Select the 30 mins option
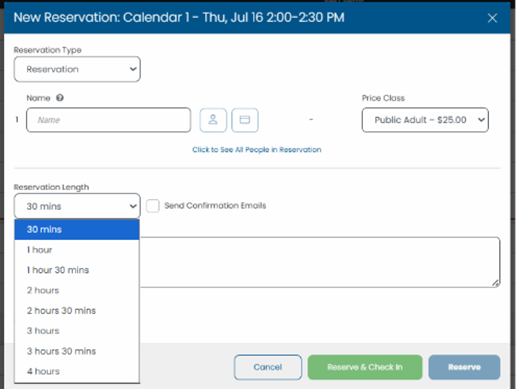 coord(77,229)
